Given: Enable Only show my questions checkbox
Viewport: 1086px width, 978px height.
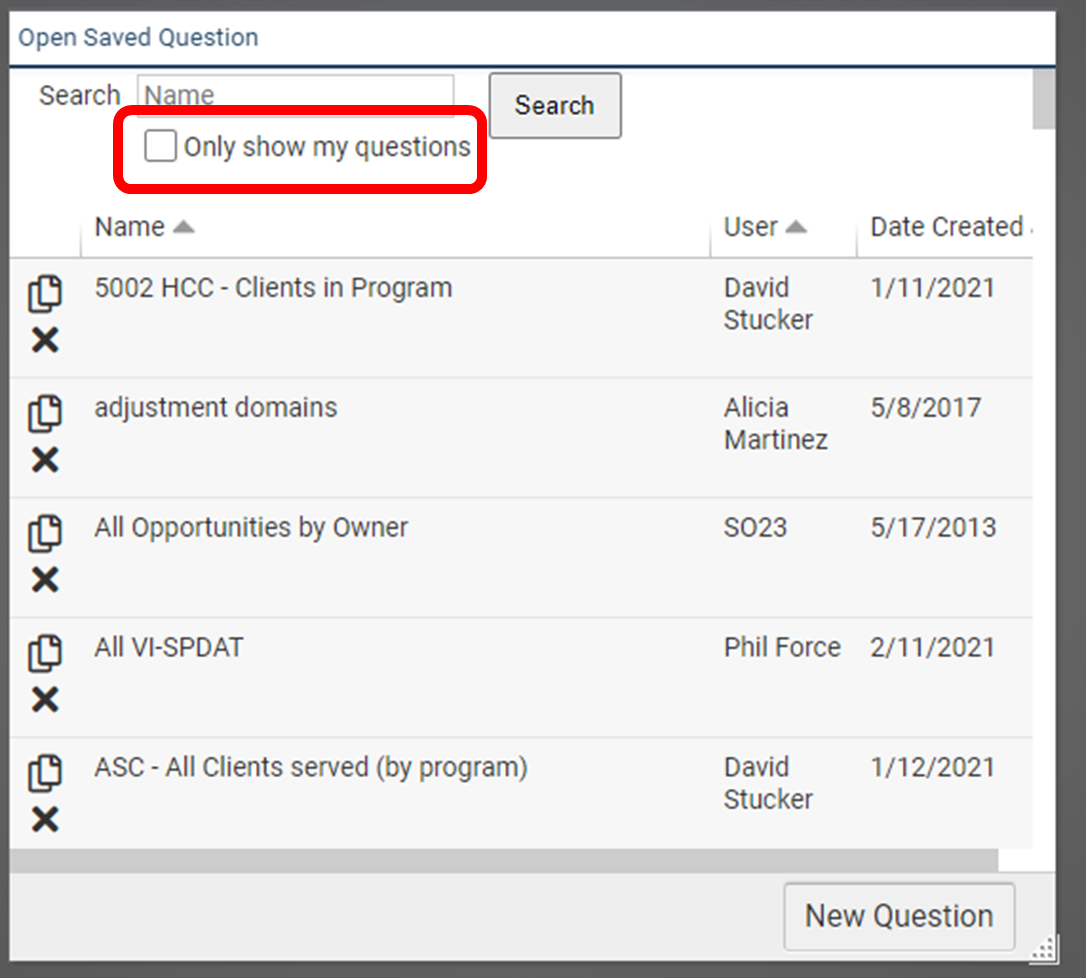Looking at the screenshot, I should coord(160,146).
